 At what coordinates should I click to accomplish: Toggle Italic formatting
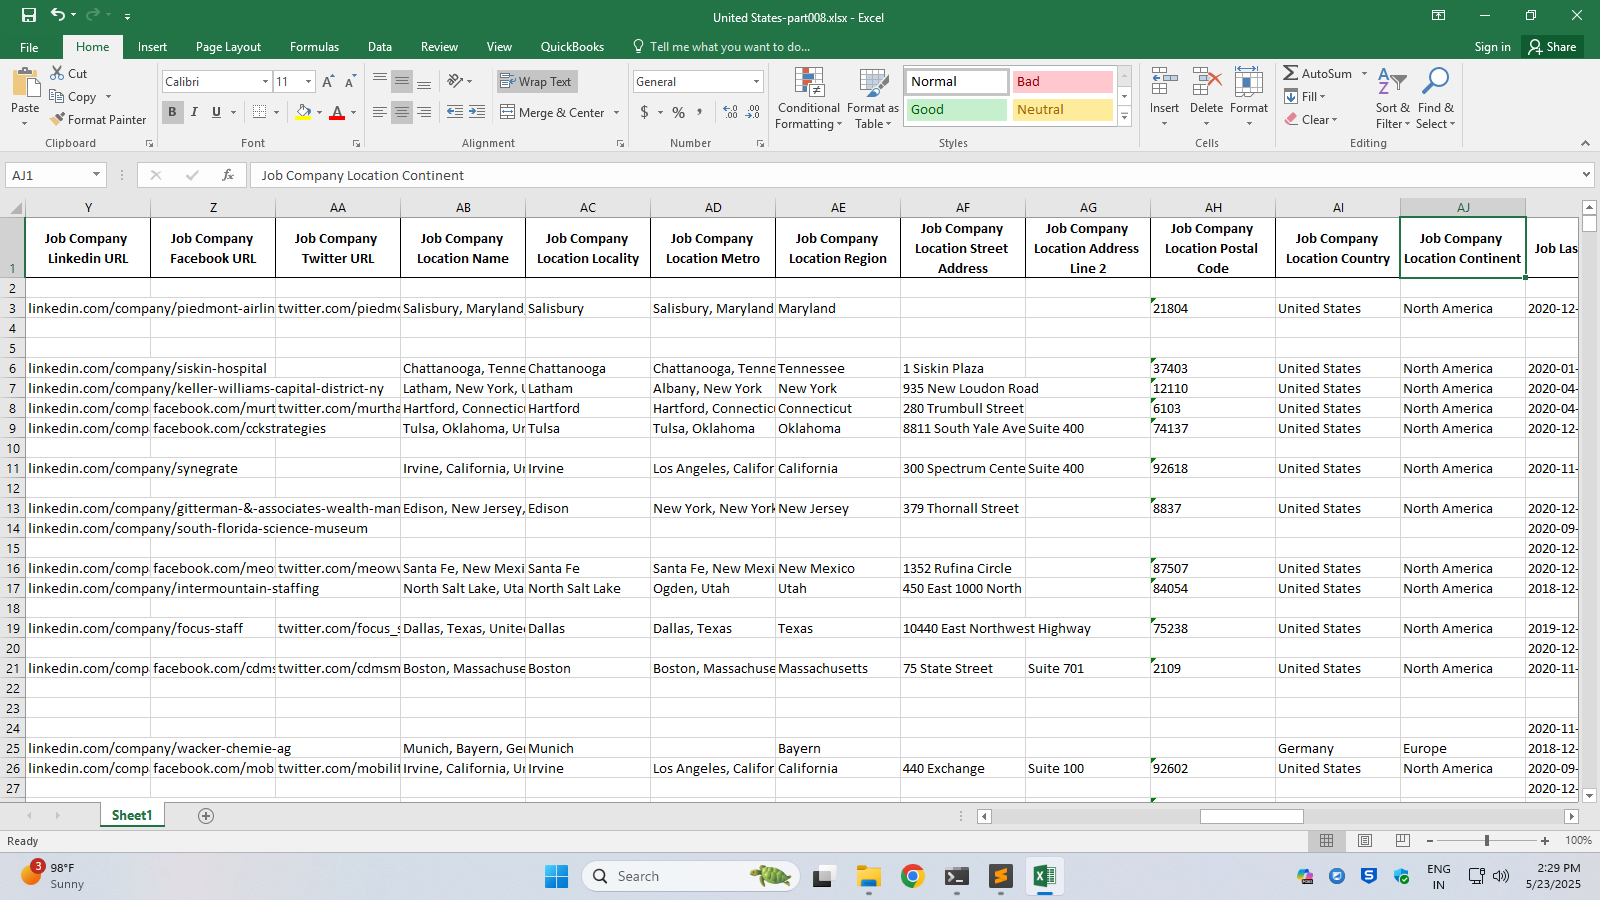(194, 112)
